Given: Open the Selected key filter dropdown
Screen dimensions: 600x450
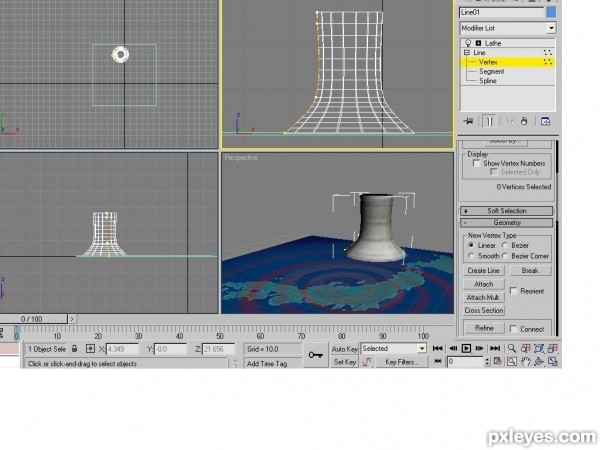Looking at the screenshot, I should (x=422, y=348).
